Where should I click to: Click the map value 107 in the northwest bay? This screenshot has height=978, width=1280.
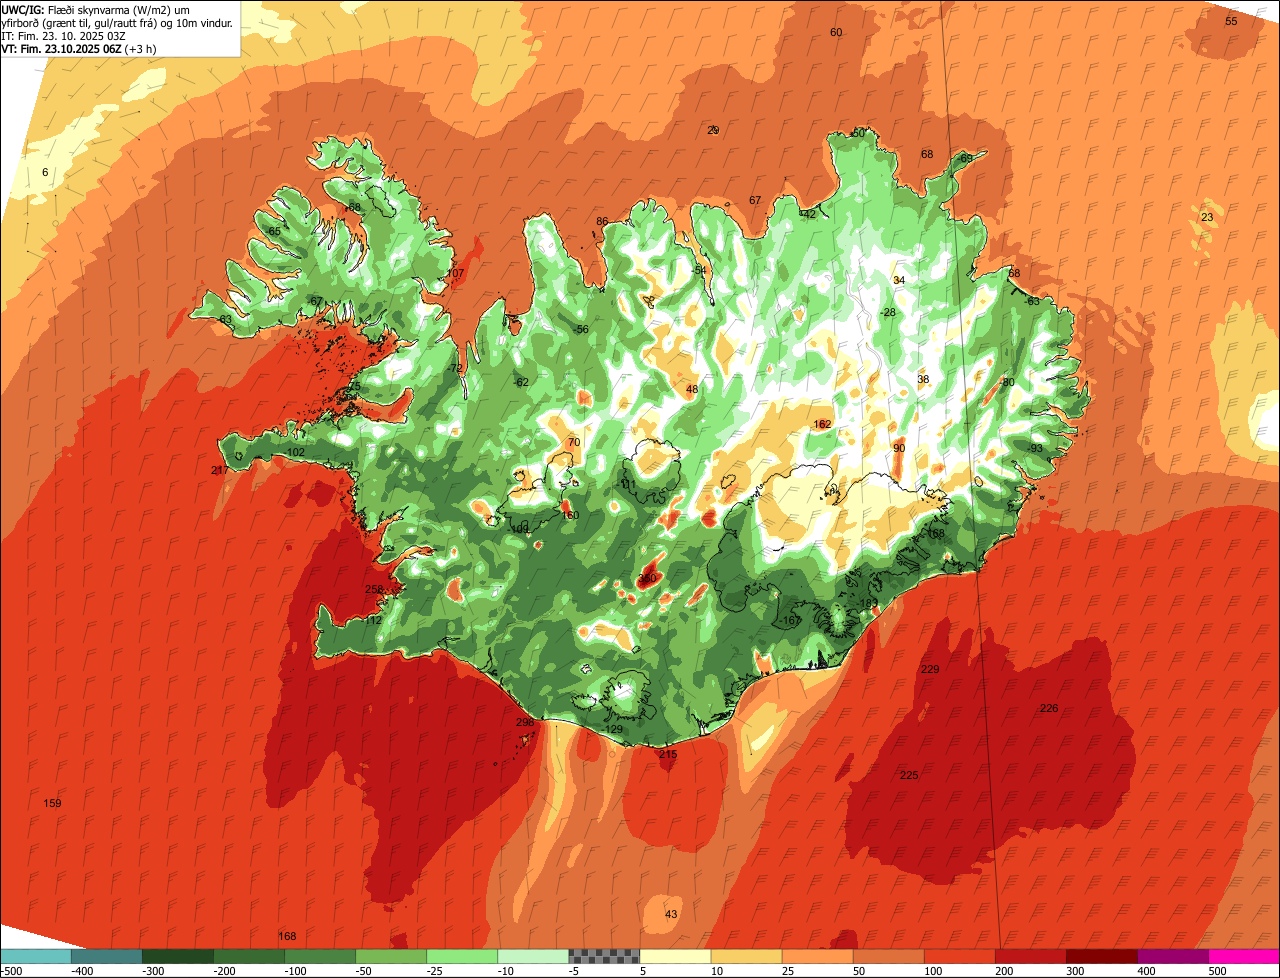pyautogui.click(x=456, y=273)
